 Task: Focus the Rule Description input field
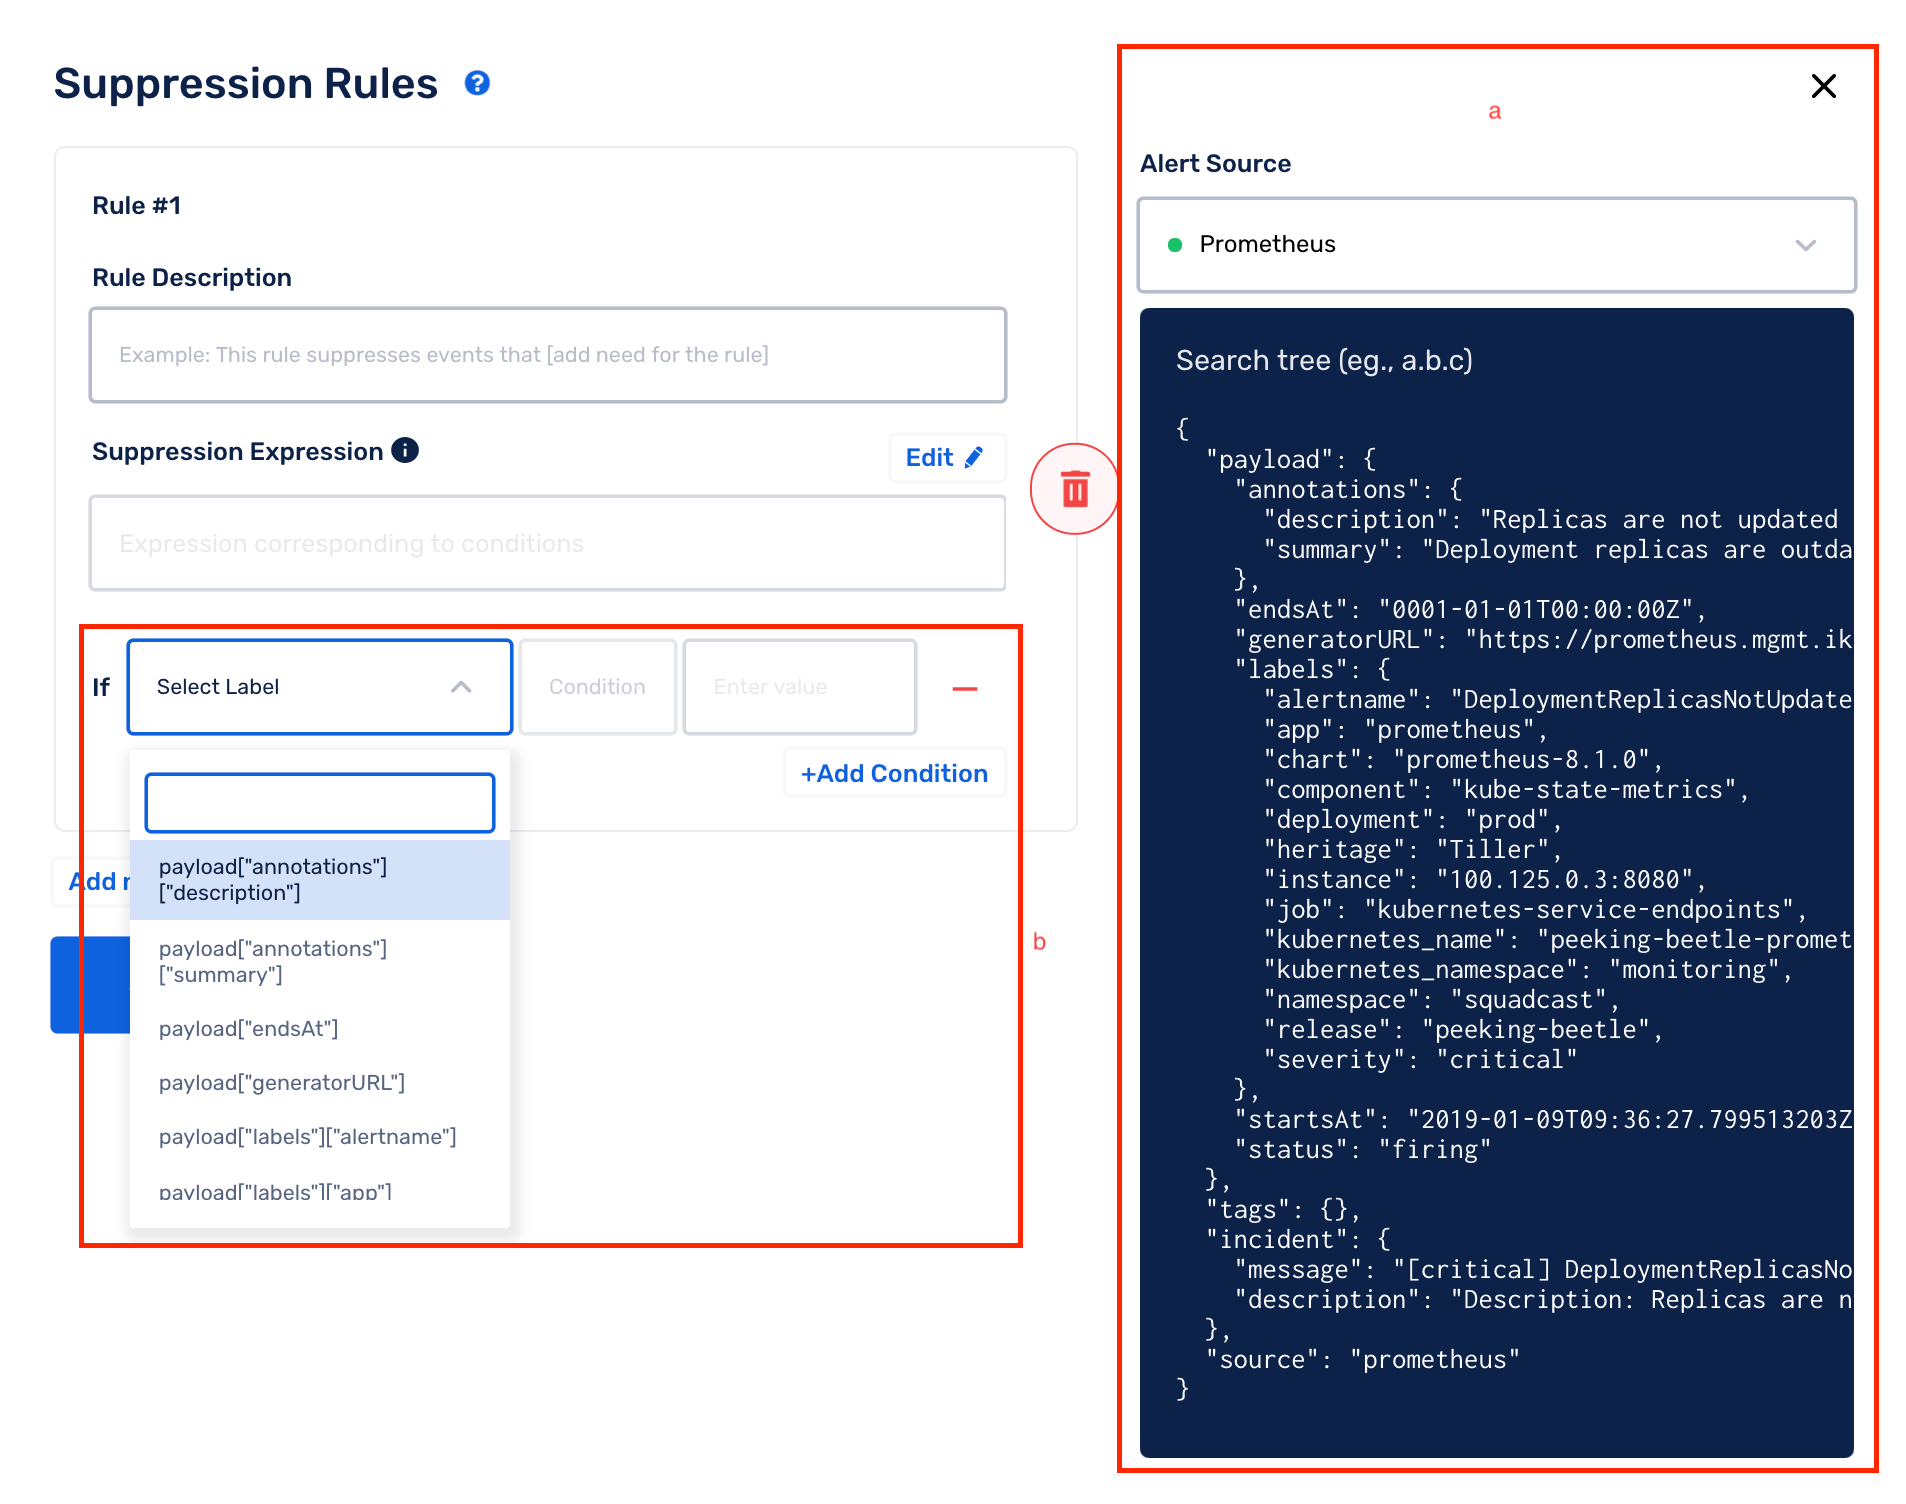547,355
